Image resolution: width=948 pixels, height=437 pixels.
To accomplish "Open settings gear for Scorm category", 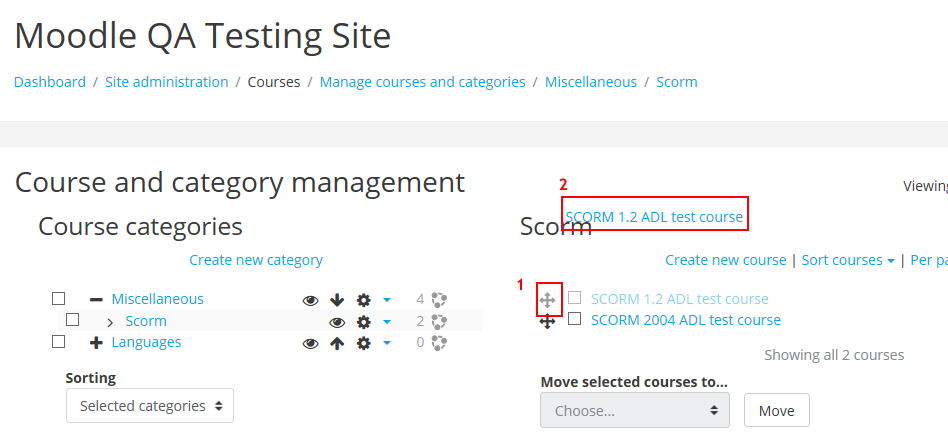I will coord(363,322).
